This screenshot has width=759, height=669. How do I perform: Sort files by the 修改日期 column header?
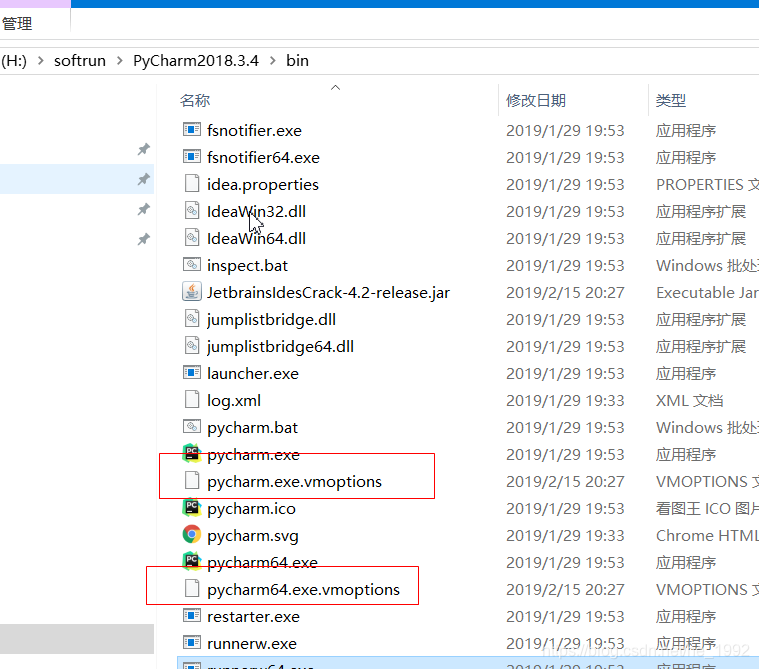coord(536,101)
